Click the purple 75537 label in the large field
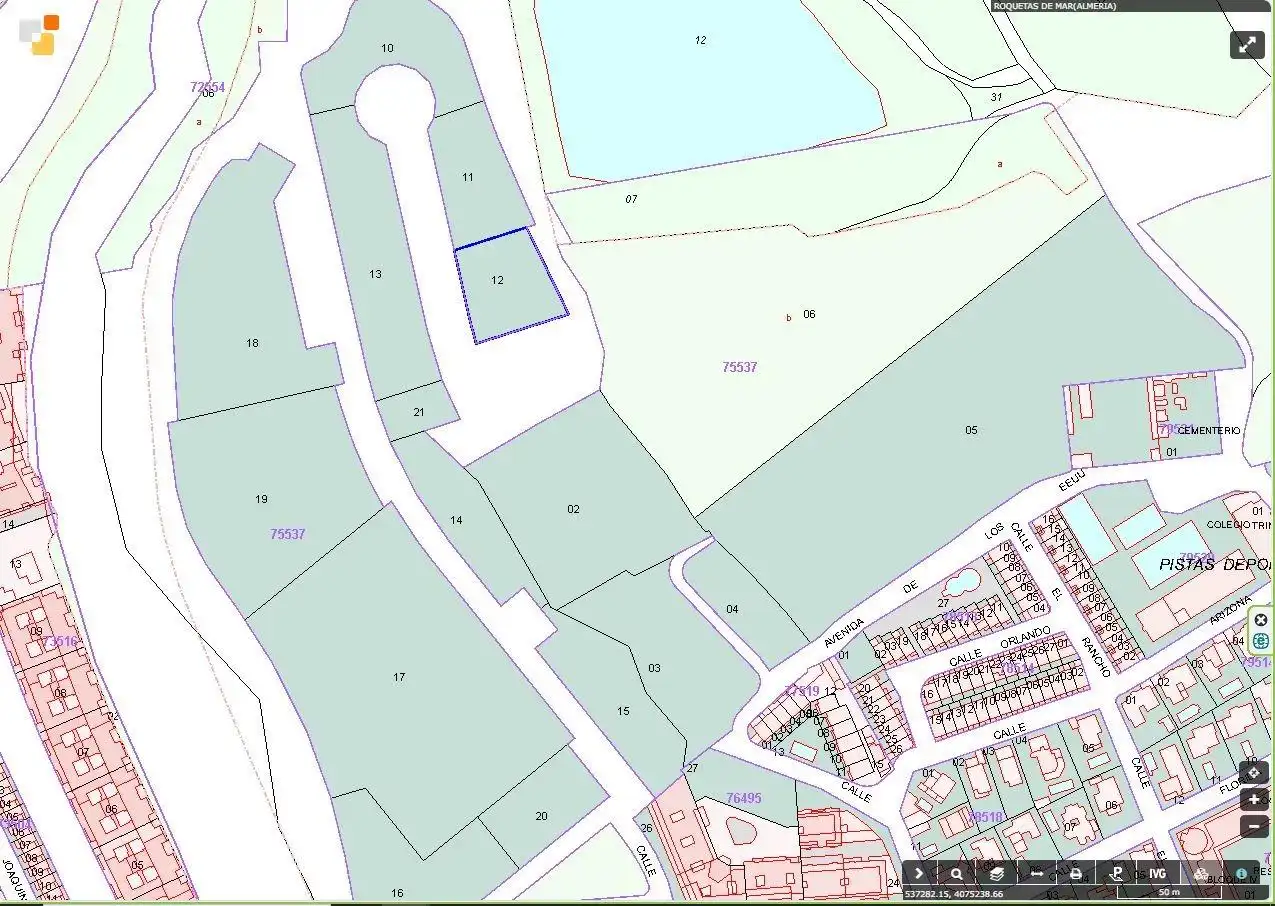Screen dimensions: 1275x906 click(740, 367)
